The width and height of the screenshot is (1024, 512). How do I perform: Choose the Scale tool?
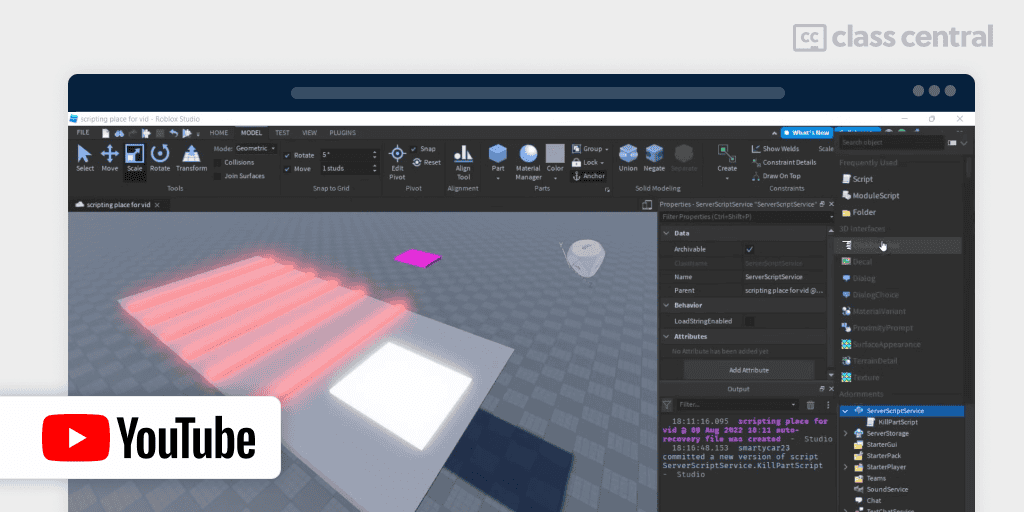point(135,159)
